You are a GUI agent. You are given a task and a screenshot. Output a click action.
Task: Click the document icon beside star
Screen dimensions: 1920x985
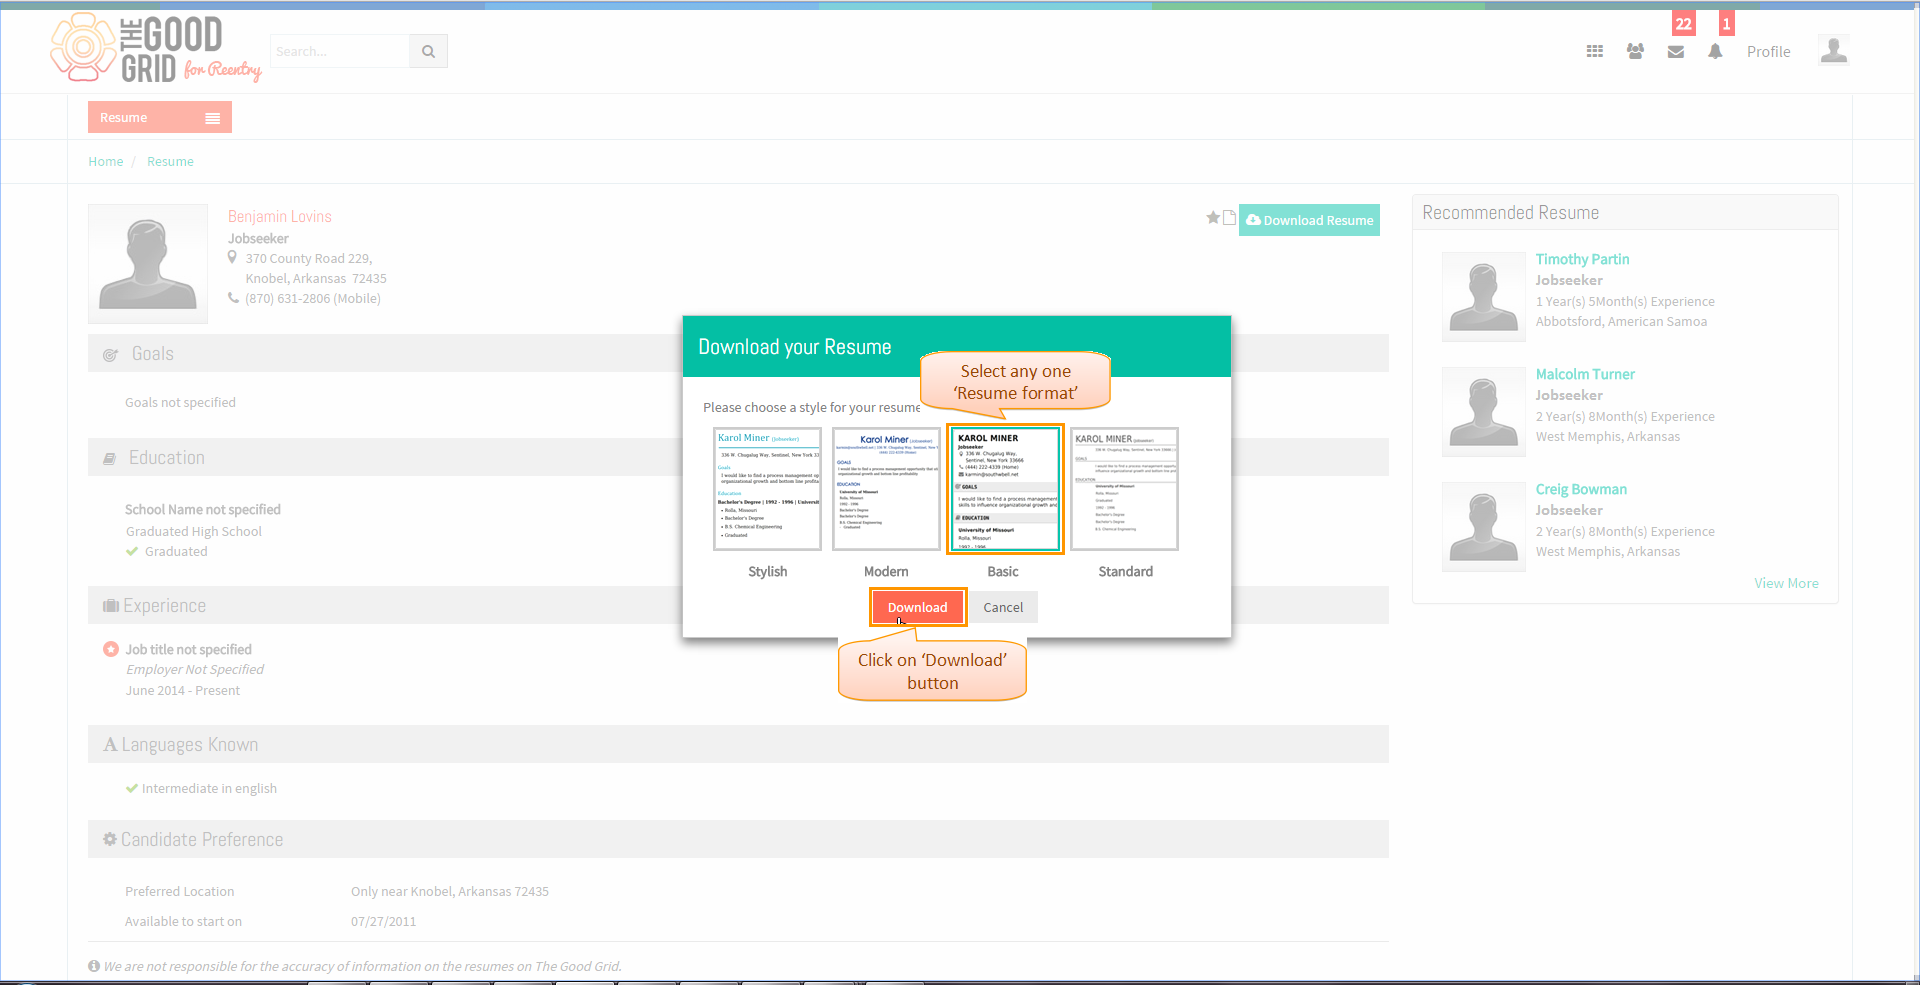point(1229,217)
